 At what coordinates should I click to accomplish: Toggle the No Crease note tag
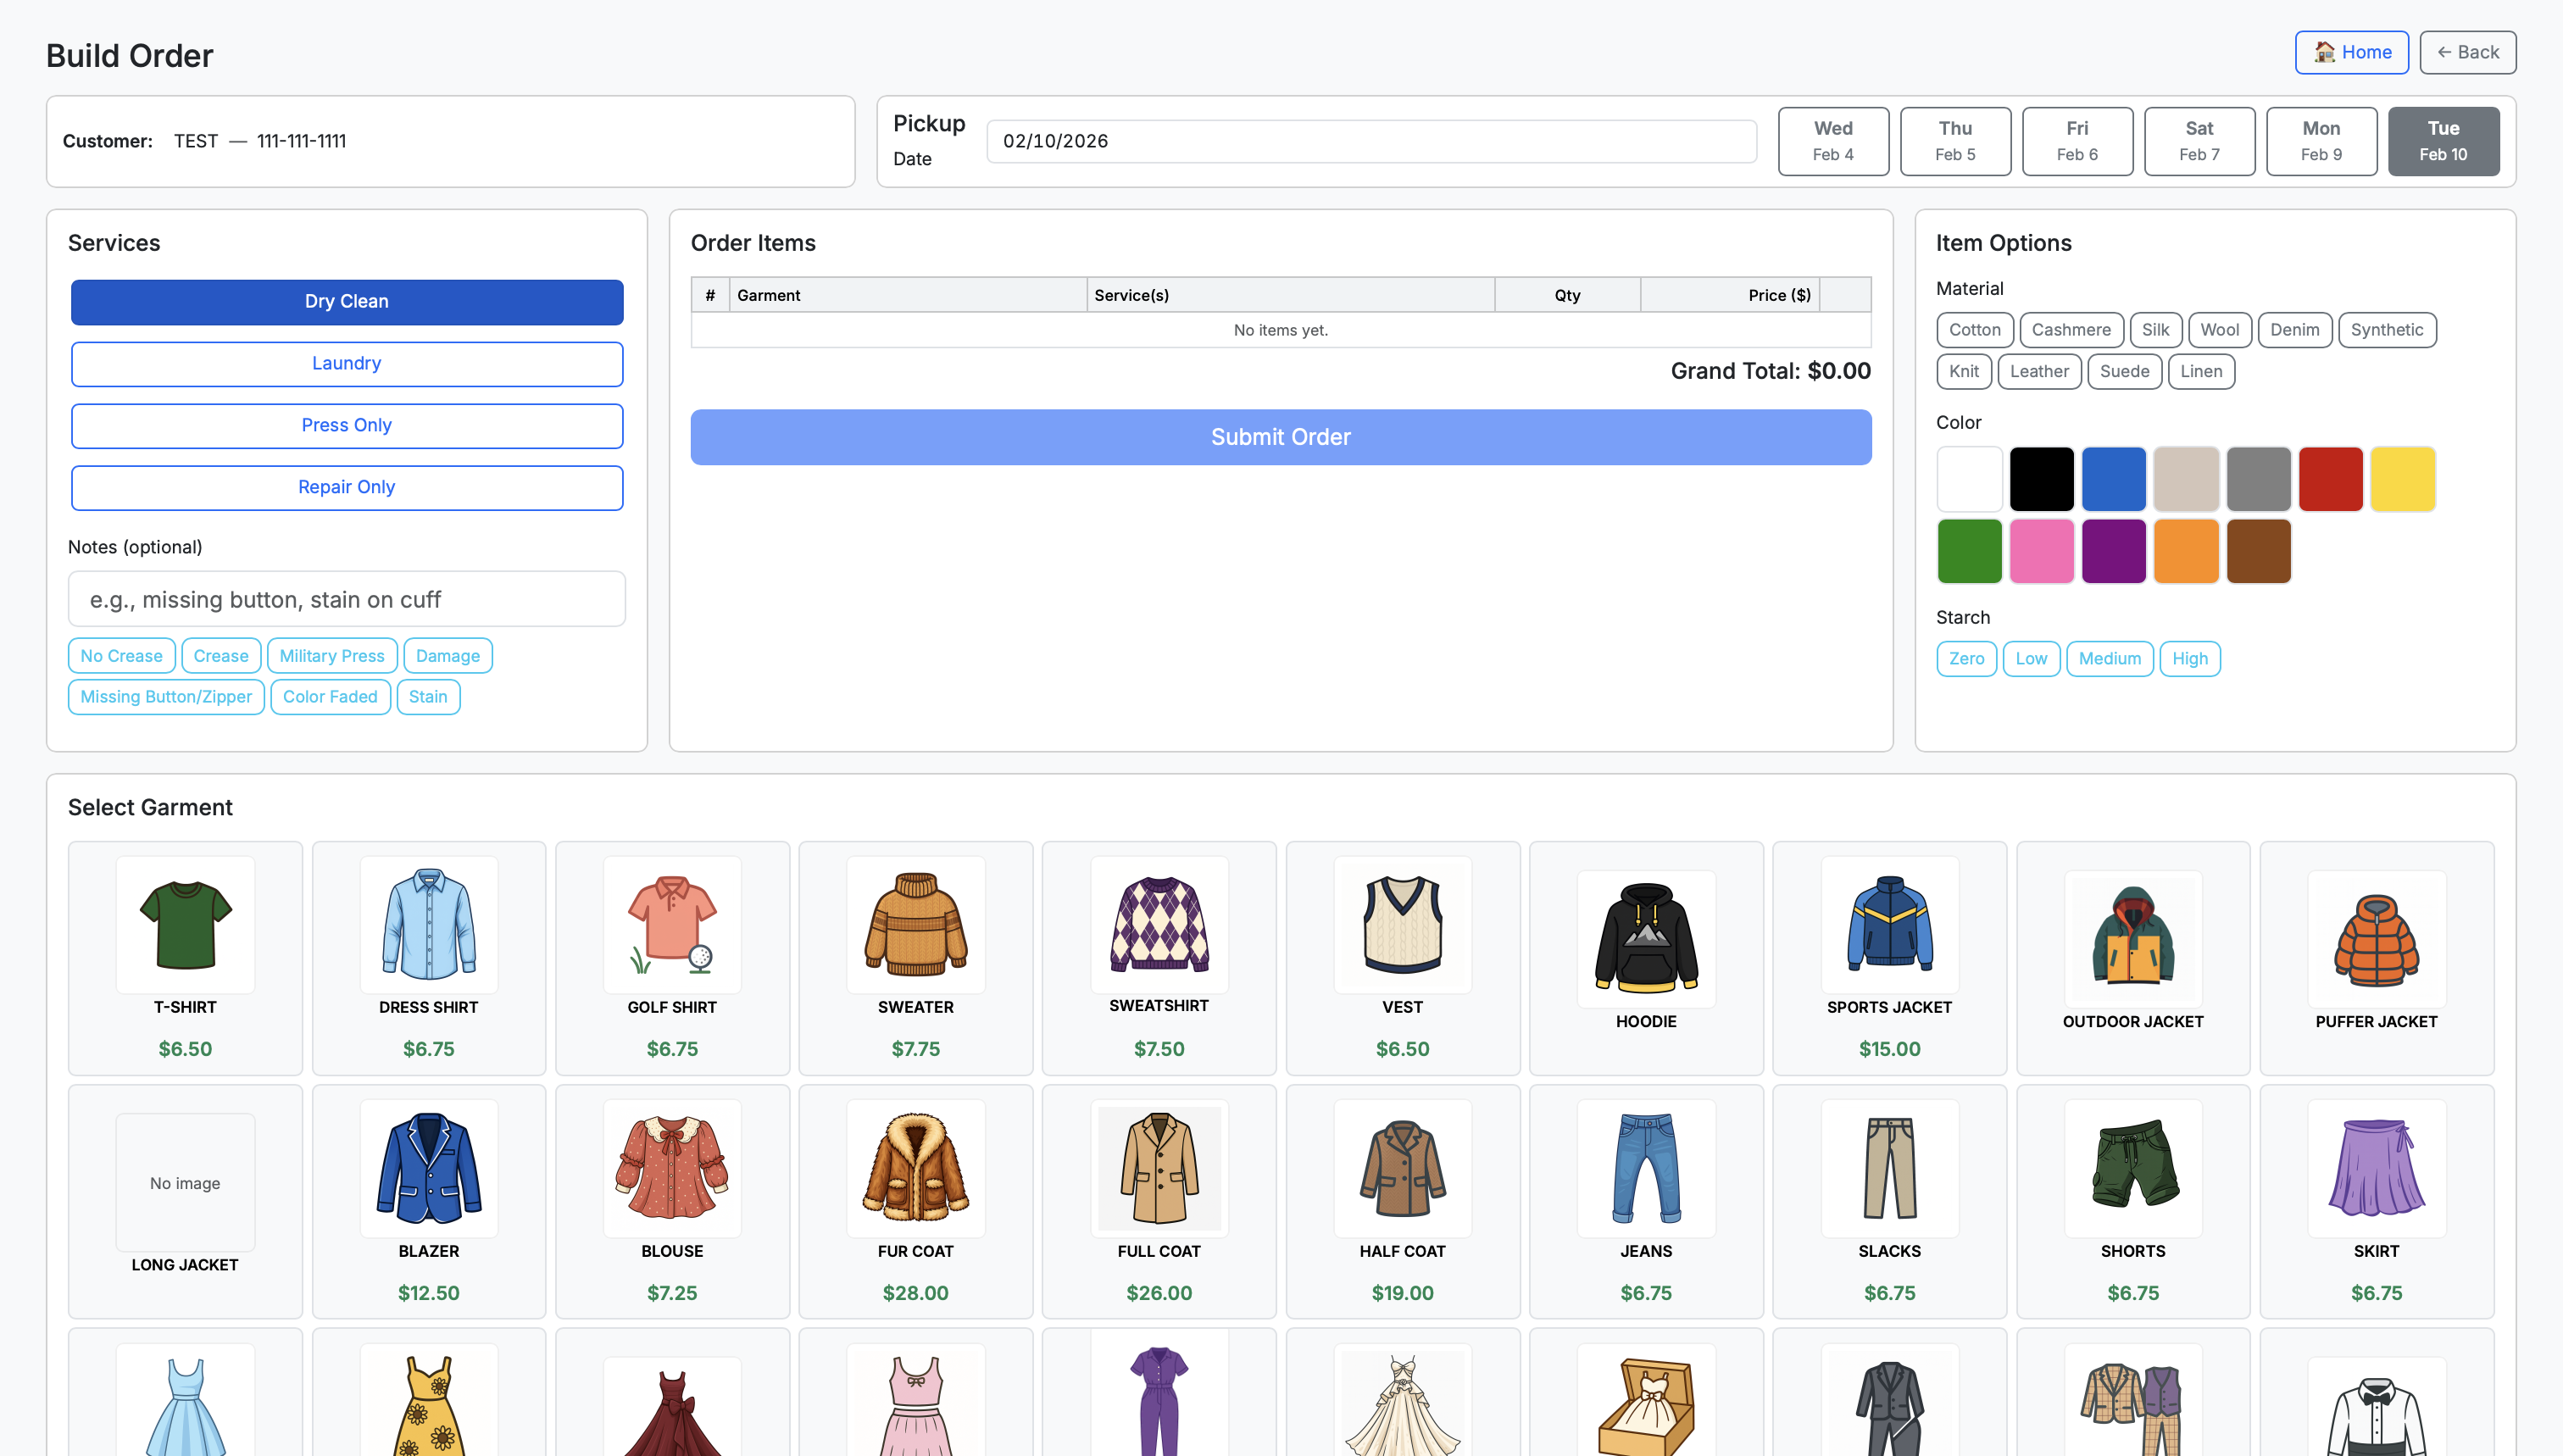pyautogui.click(x=121, y=655)
